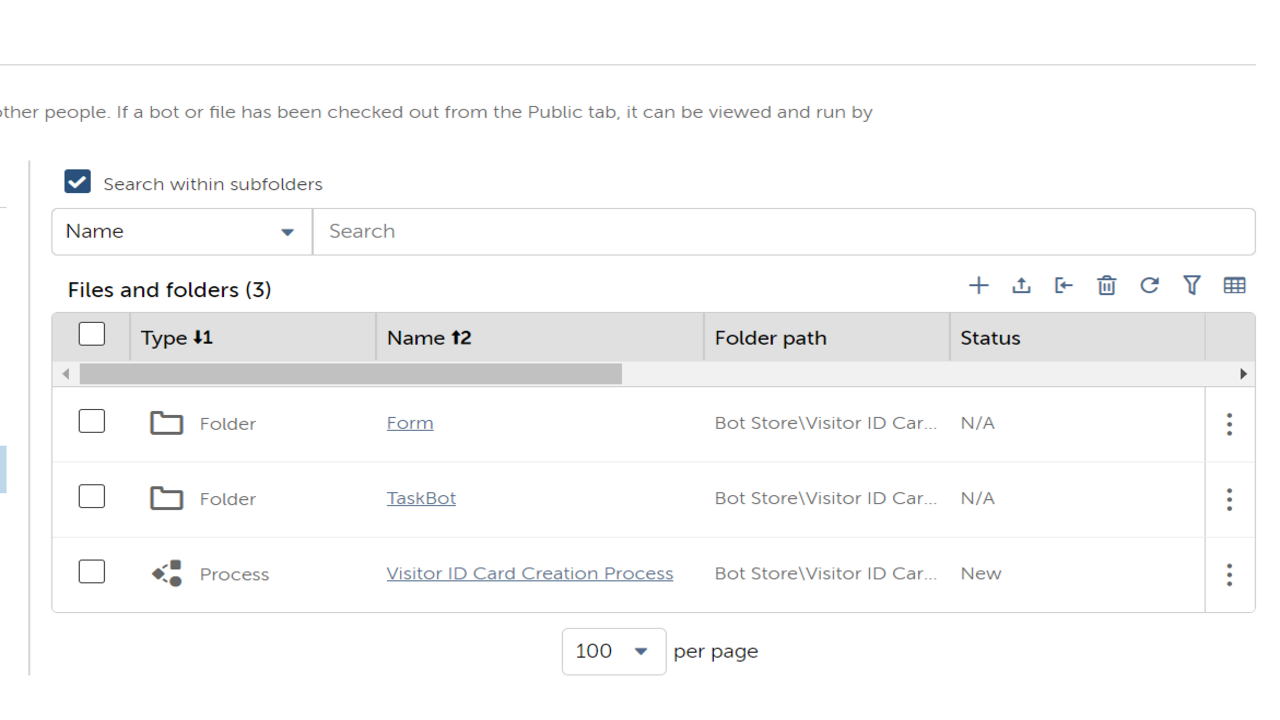Click the refresh table icon
Screen dimensions: 1280x720
coord(1149,286)
